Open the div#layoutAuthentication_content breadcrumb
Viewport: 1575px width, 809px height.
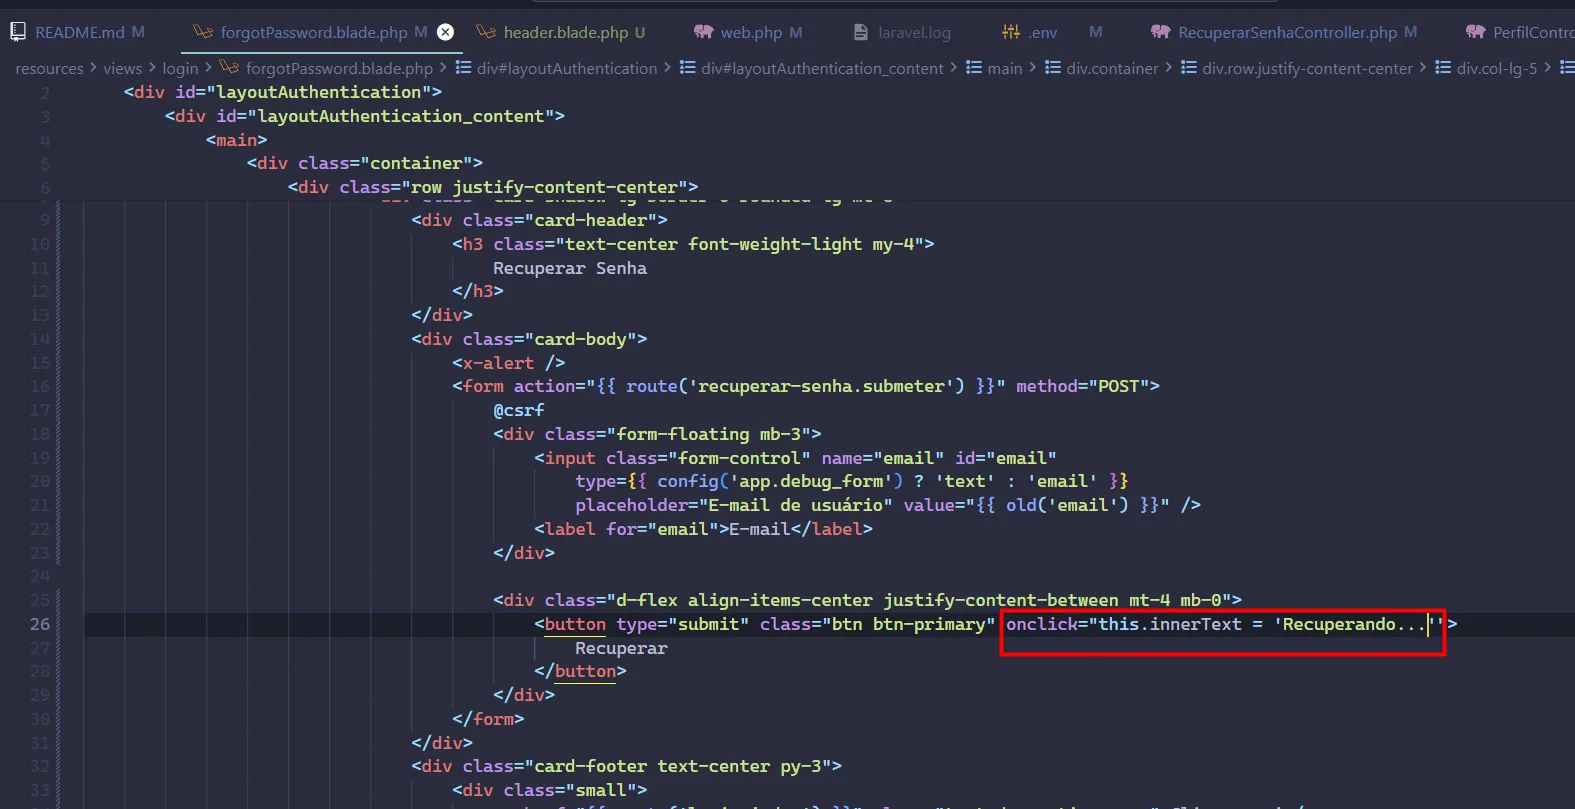[821, 68]
